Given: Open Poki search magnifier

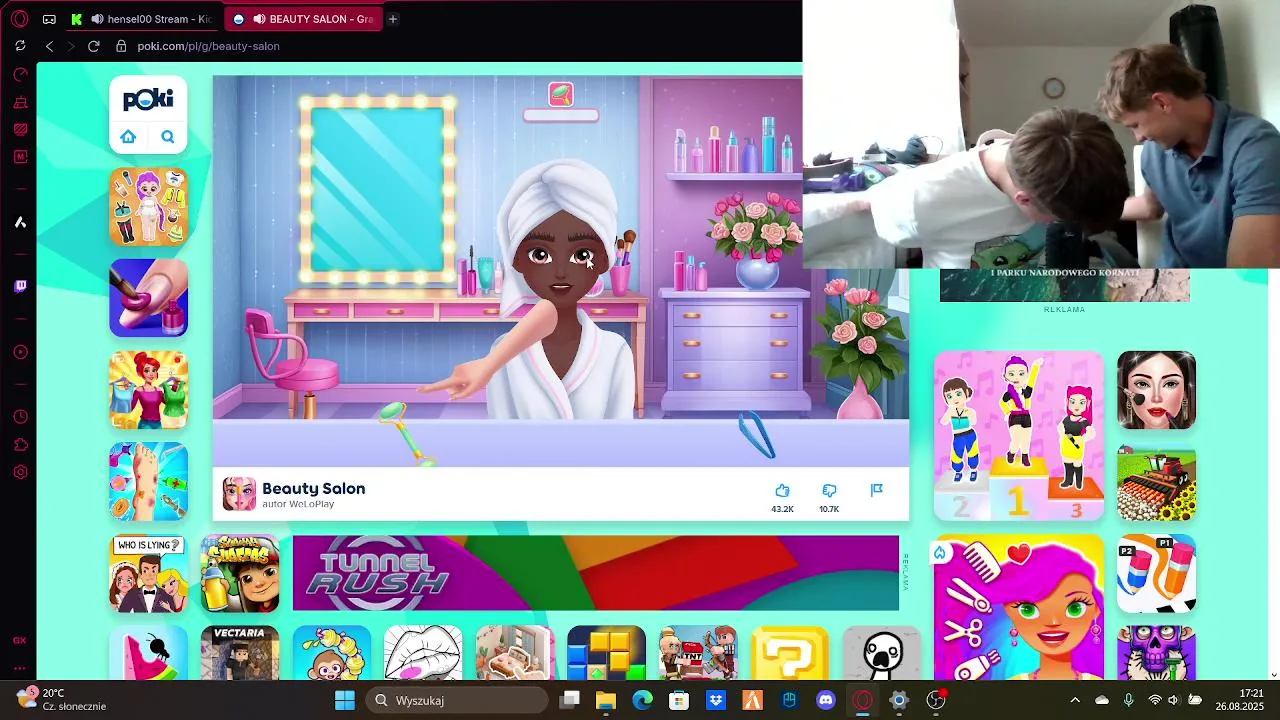Looking at the screenshot, I should point(167,137).
